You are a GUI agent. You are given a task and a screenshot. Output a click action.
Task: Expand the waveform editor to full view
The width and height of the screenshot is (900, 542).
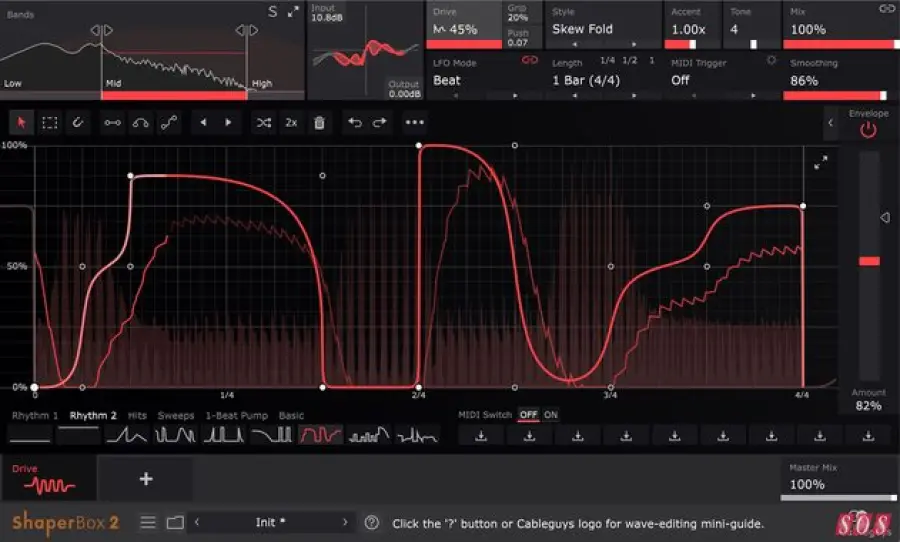coord(821,162)
